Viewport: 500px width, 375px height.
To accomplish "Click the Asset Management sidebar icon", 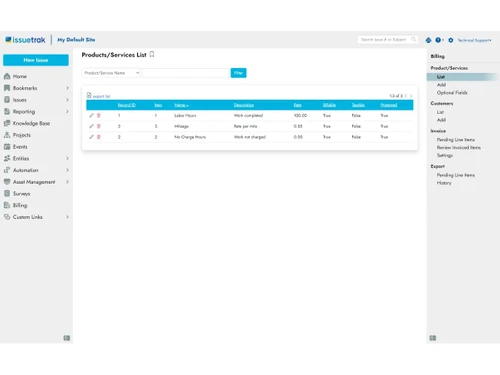I will (7, 182).
